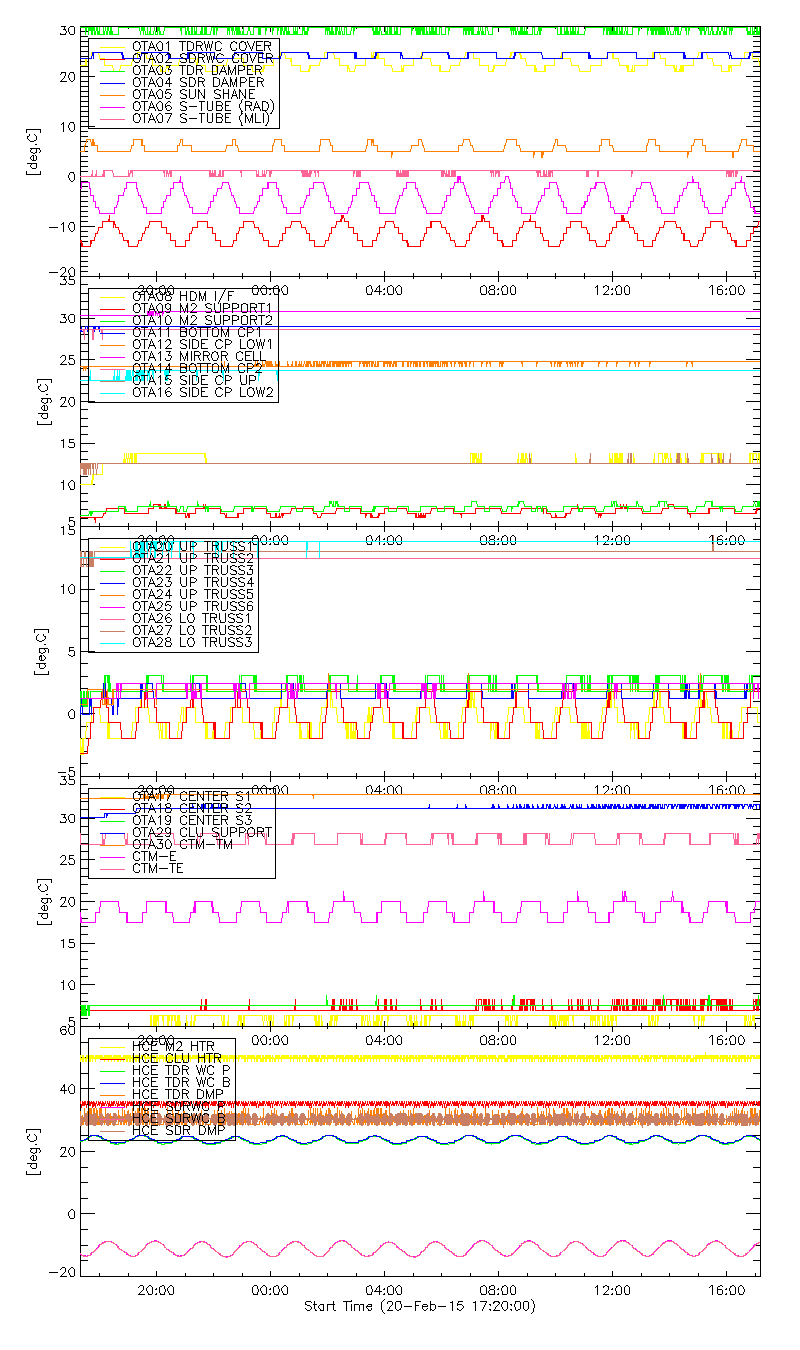Screen dimensions: 800x1350
Task: Select the CTM-TE legend label
Action: click(158, 868)
